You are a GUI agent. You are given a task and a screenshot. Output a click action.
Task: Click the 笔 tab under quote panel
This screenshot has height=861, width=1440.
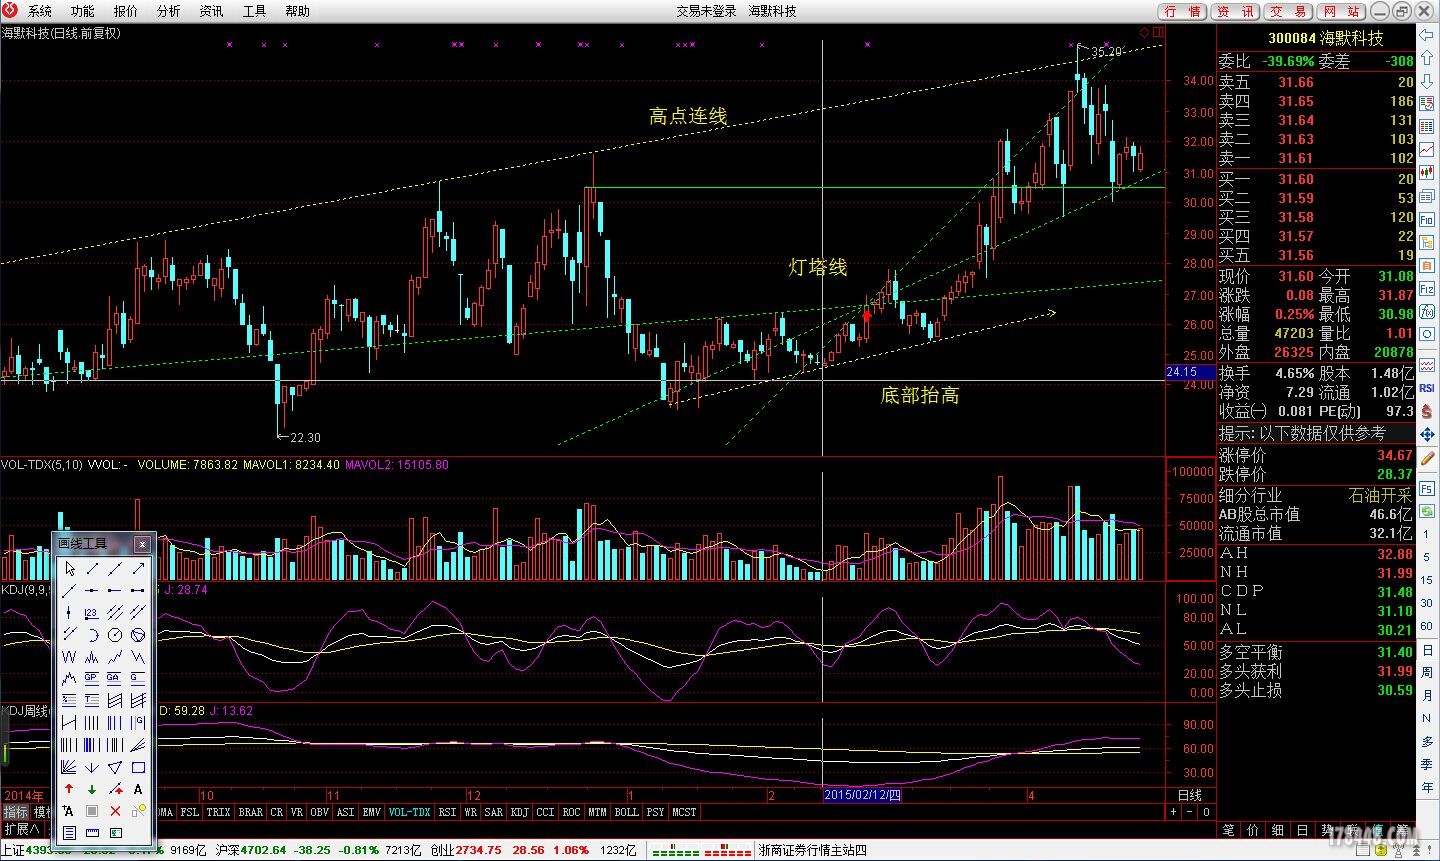[1228, 830]
